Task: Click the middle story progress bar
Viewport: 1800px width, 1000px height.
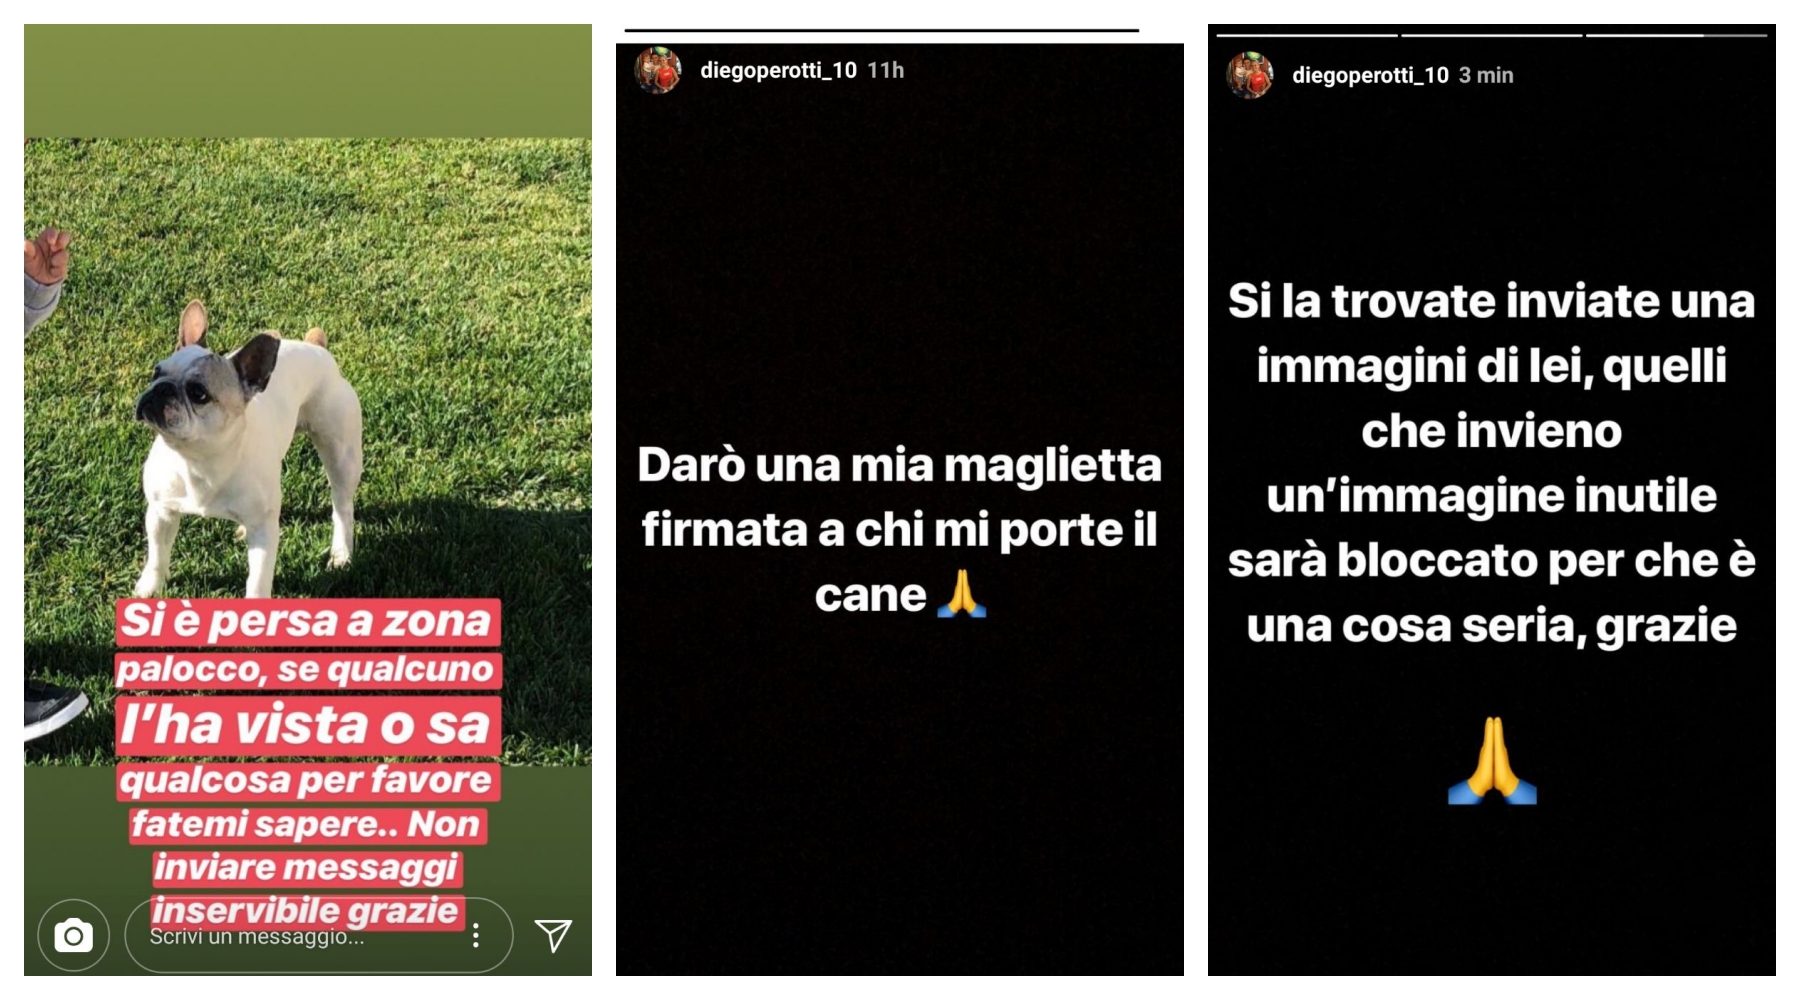Action: pyautogui.click(x=882, y=31)
